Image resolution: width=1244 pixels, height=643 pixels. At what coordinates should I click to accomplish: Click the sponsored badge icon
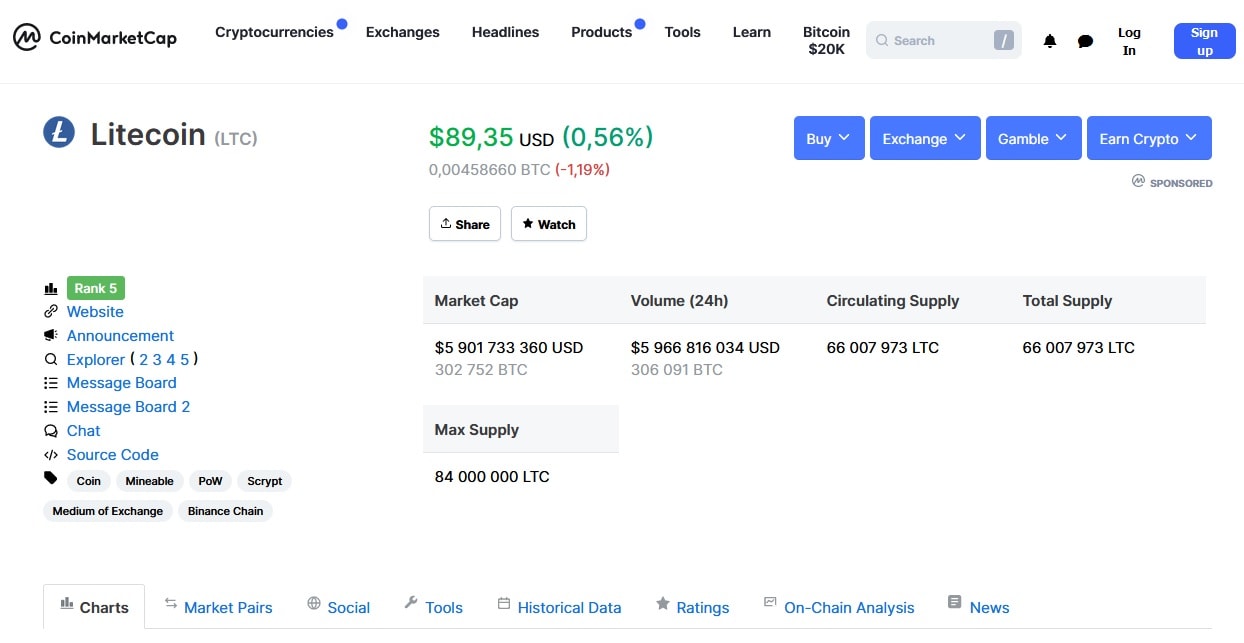(x=1138, y=181)
